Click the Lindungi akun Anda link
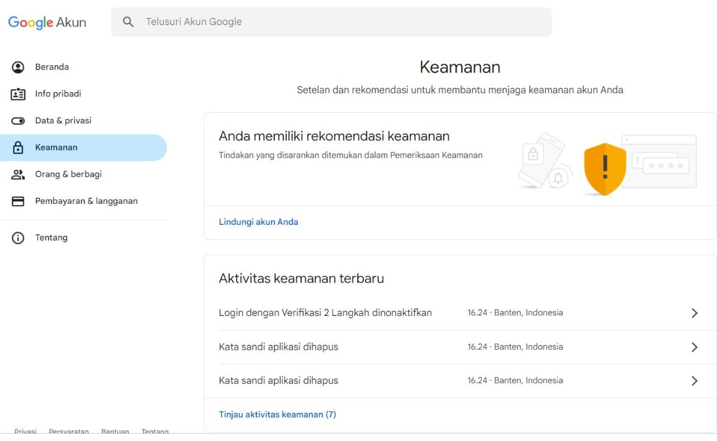717x441 pixels. tap(258, 222)
